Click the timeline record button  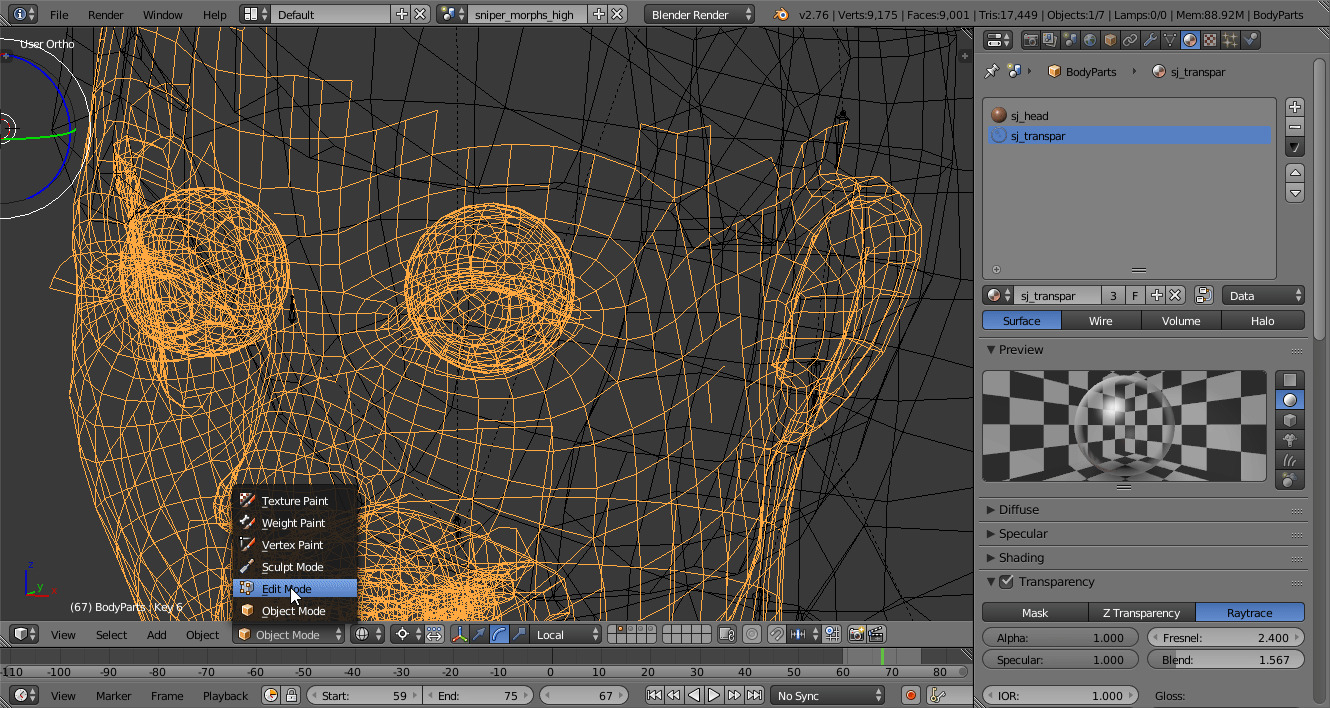[x=911, y=695]
